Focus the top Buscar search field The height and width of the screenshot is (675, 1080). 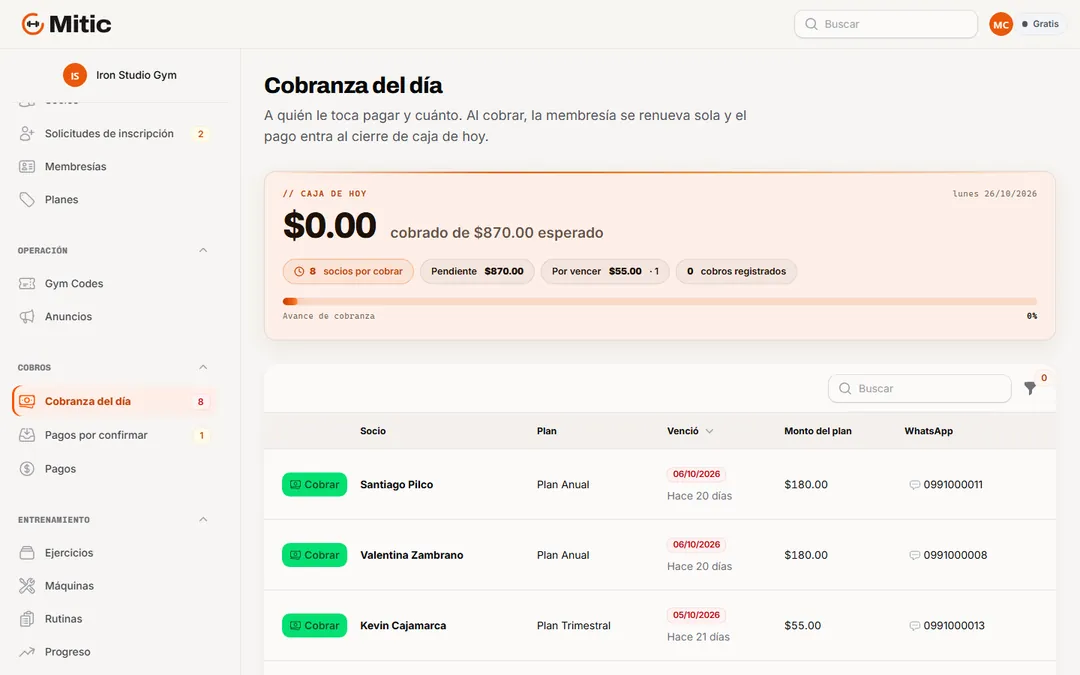[886, 24]
